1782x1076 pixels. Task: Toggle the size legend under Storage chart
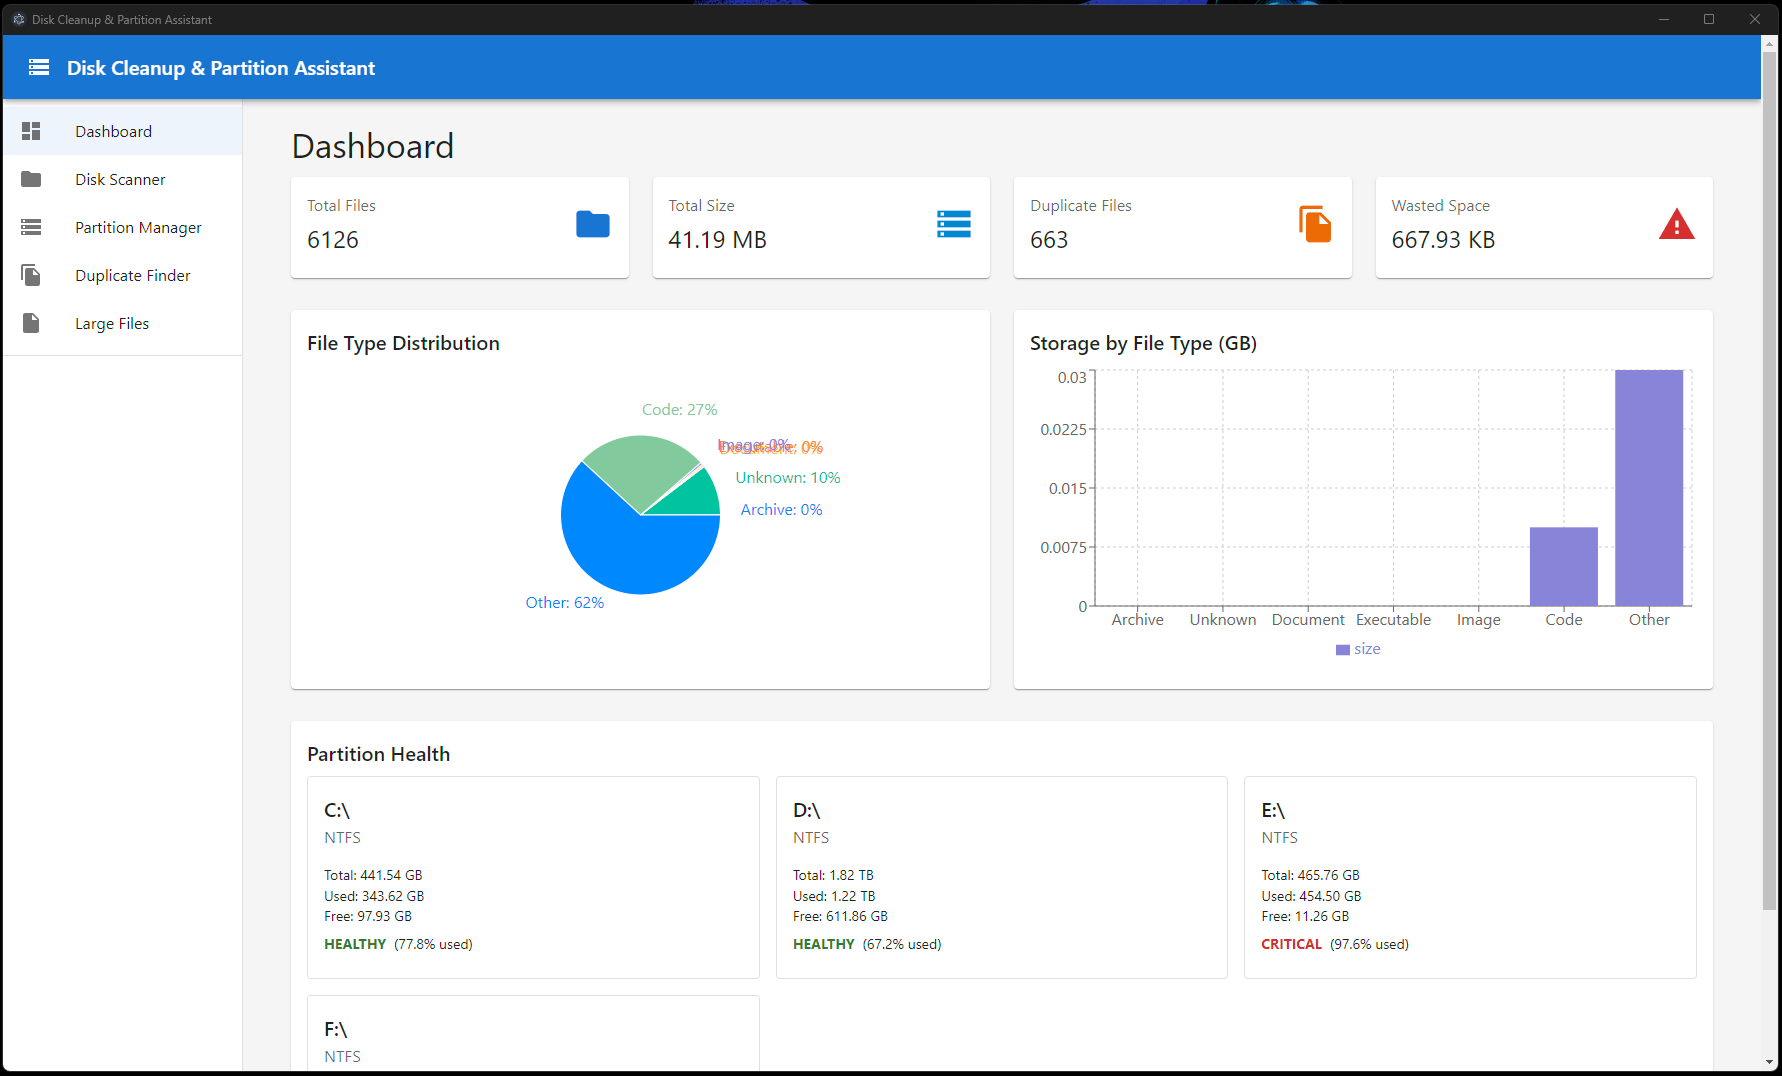[1357, 649]
